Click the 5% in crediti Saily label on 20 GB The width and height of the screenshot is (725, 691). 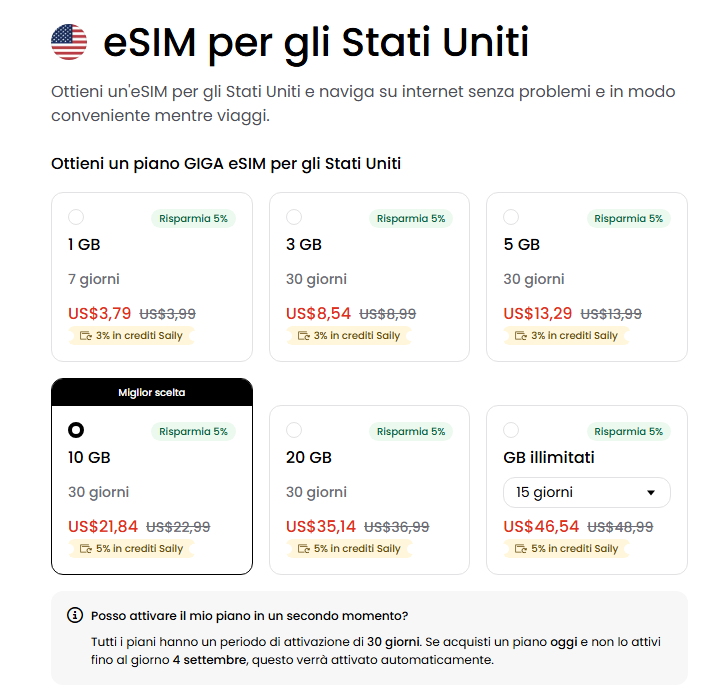[357, 549]
